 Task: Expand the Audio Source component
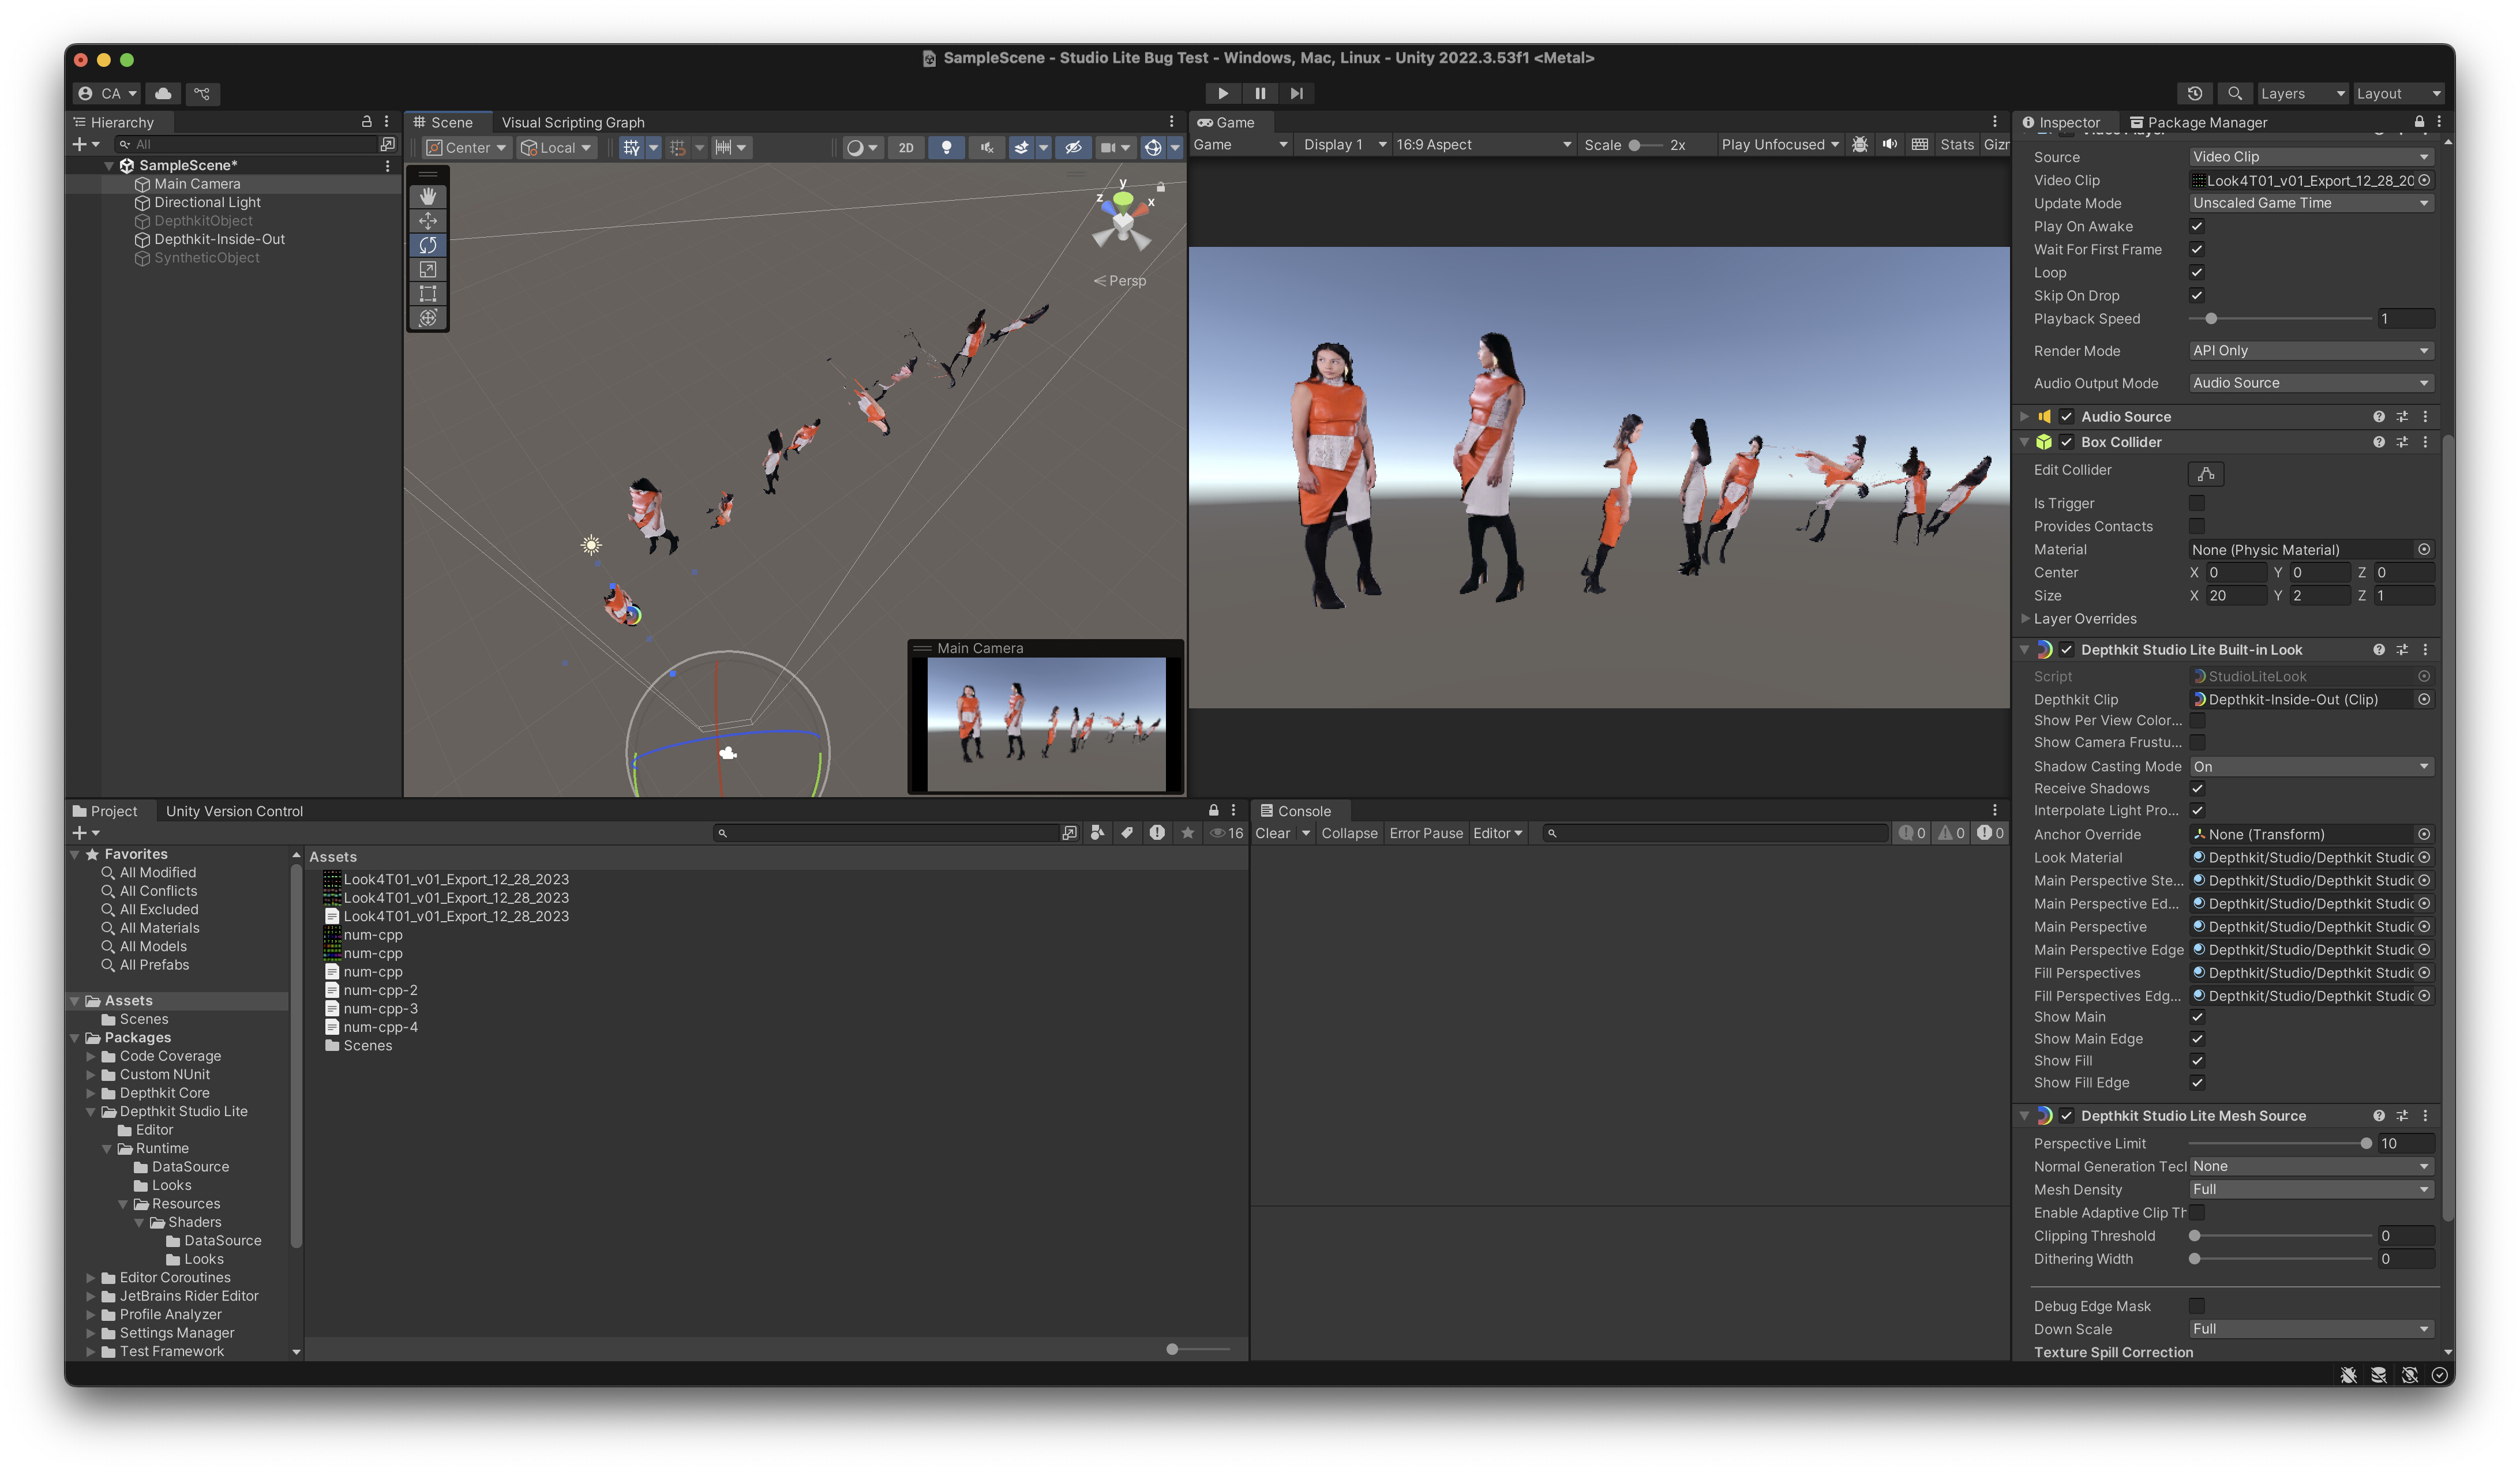[2024, 417]
